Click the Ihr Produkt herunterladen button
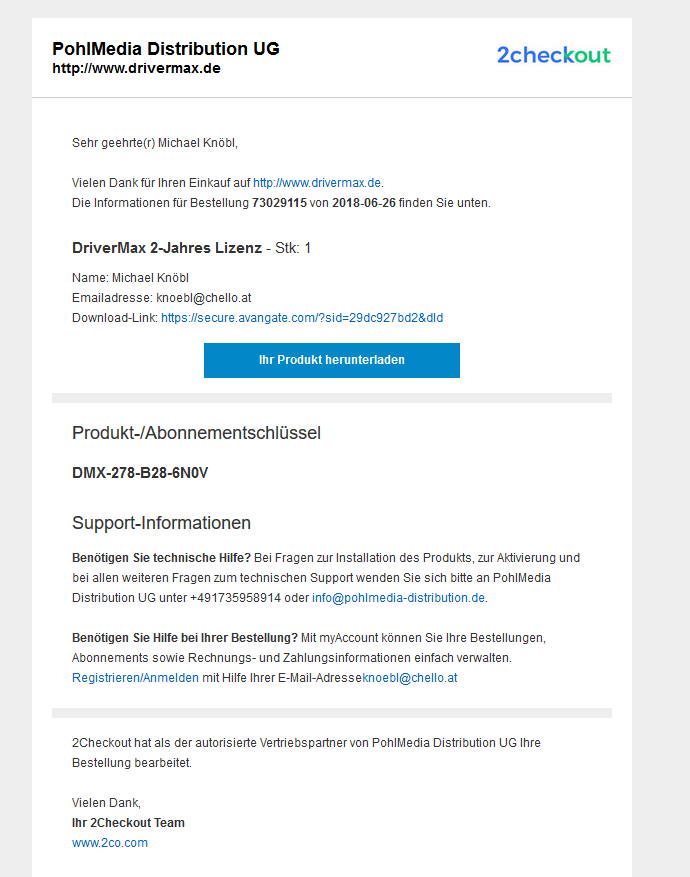Viewport: 690px width, 877px height. click(x=332, y=360)
